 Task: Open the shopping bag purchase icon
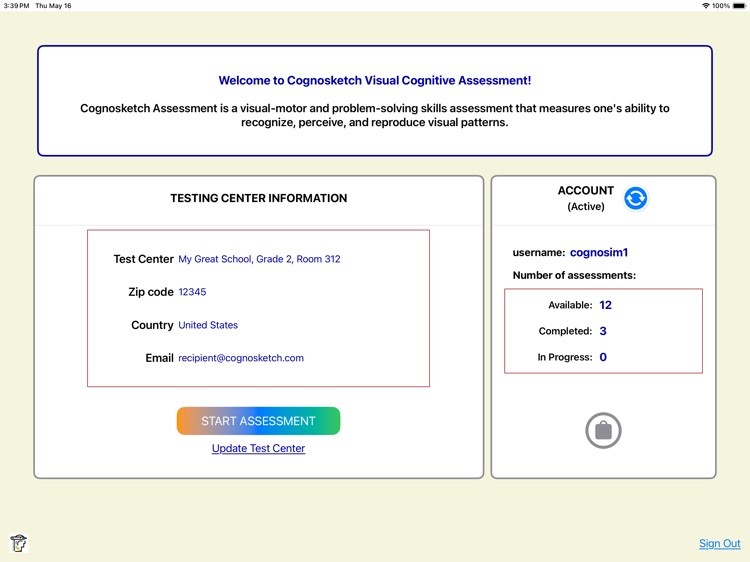[603, 430]
